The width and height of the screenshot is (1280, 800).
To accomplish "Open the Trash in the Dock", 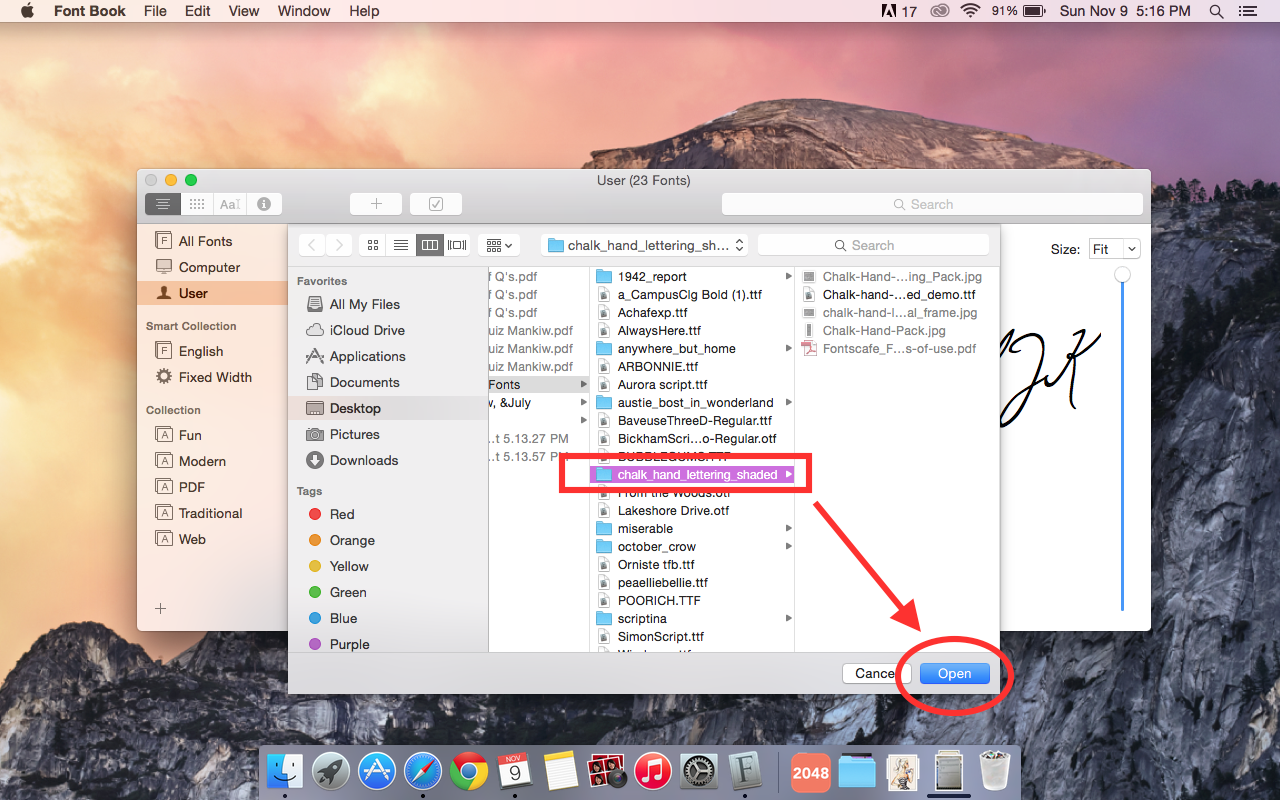I will point(994,771).
